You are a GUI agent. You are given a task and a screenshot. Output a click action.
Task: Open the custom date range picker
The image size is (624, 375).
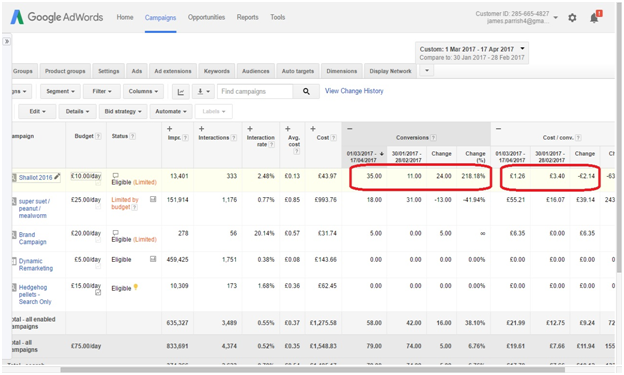pyautogui.click(x=472, y=53)
